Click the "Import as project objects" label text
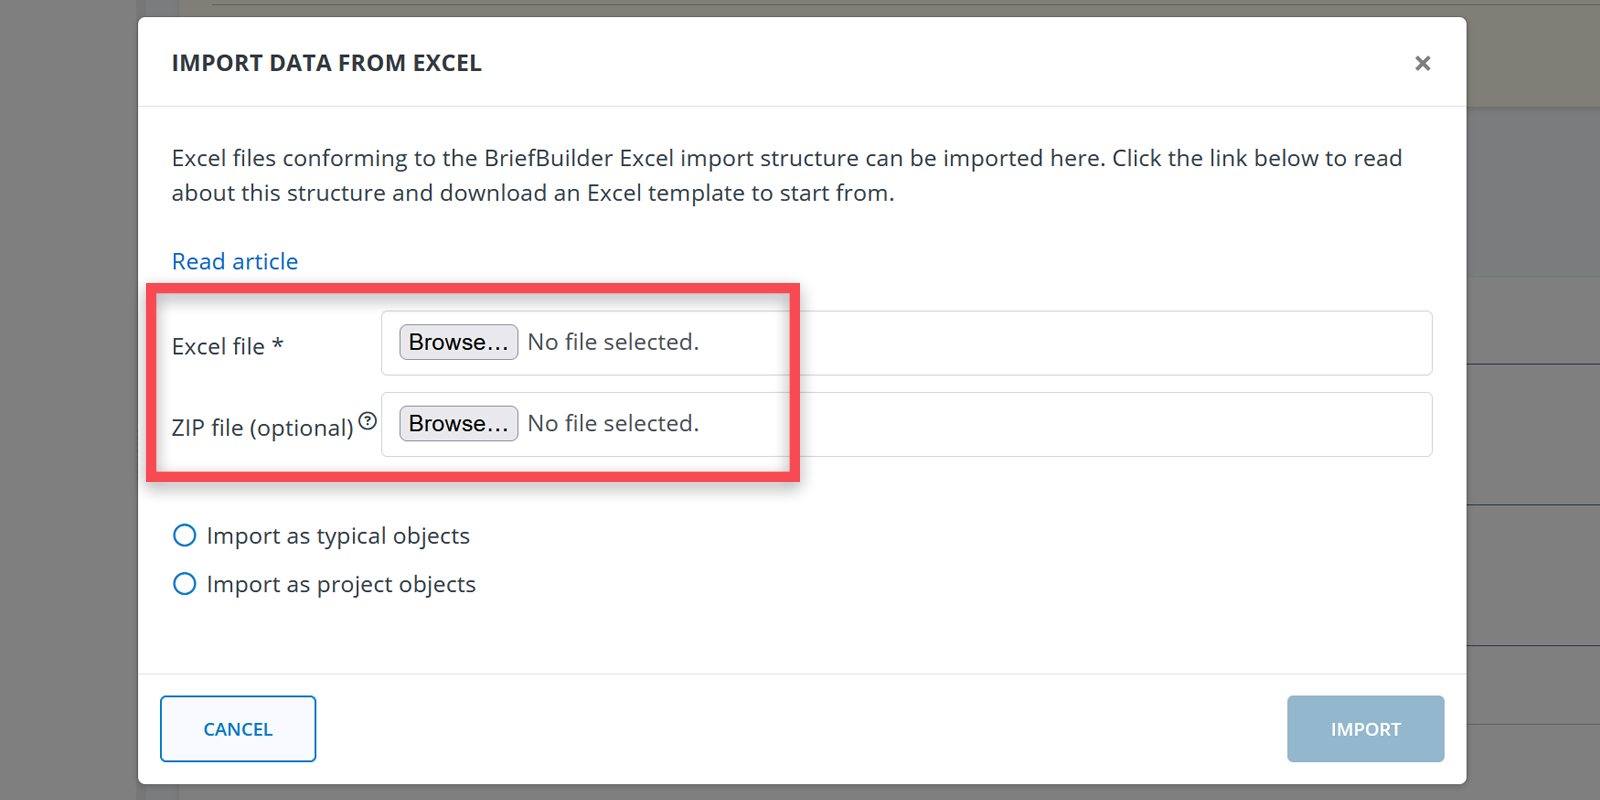Image resolution: width=1600 pixels, height=800 pixels. 341,585
